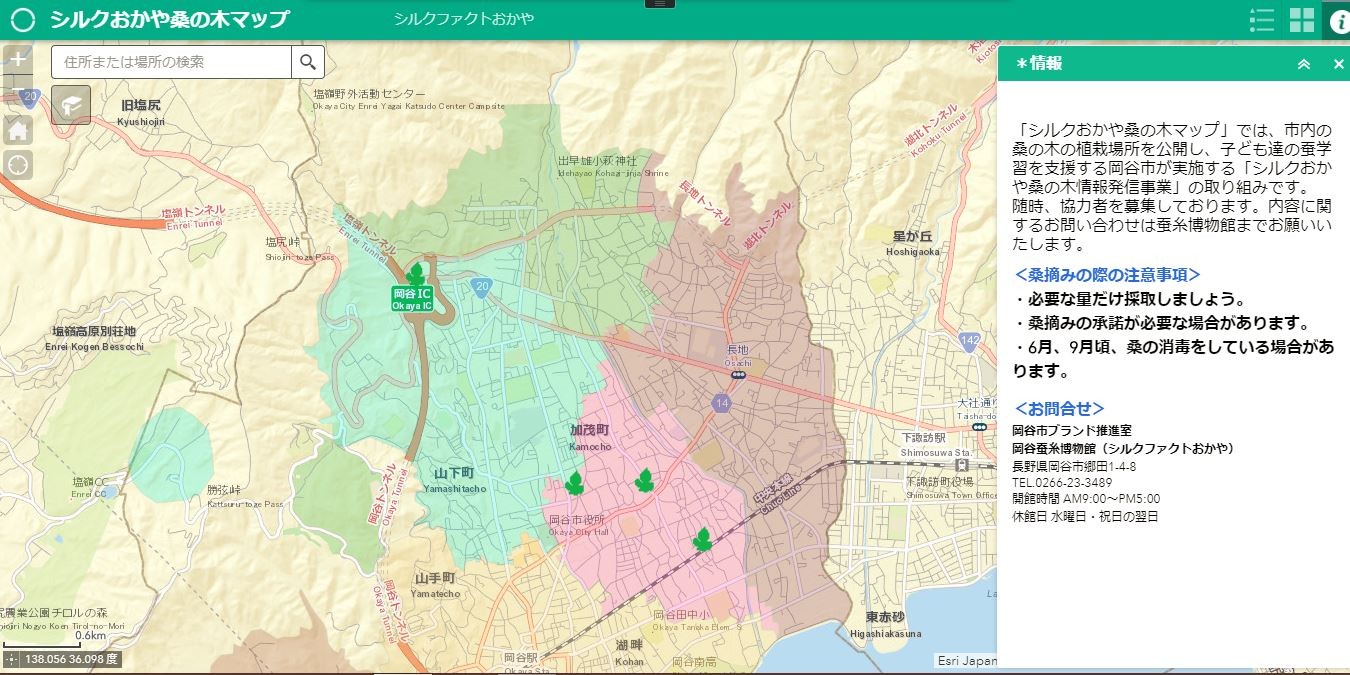Click the route 14 shield
This screenshot has width=1350, height=675.
pyautogui.click(x=721, y=402)
